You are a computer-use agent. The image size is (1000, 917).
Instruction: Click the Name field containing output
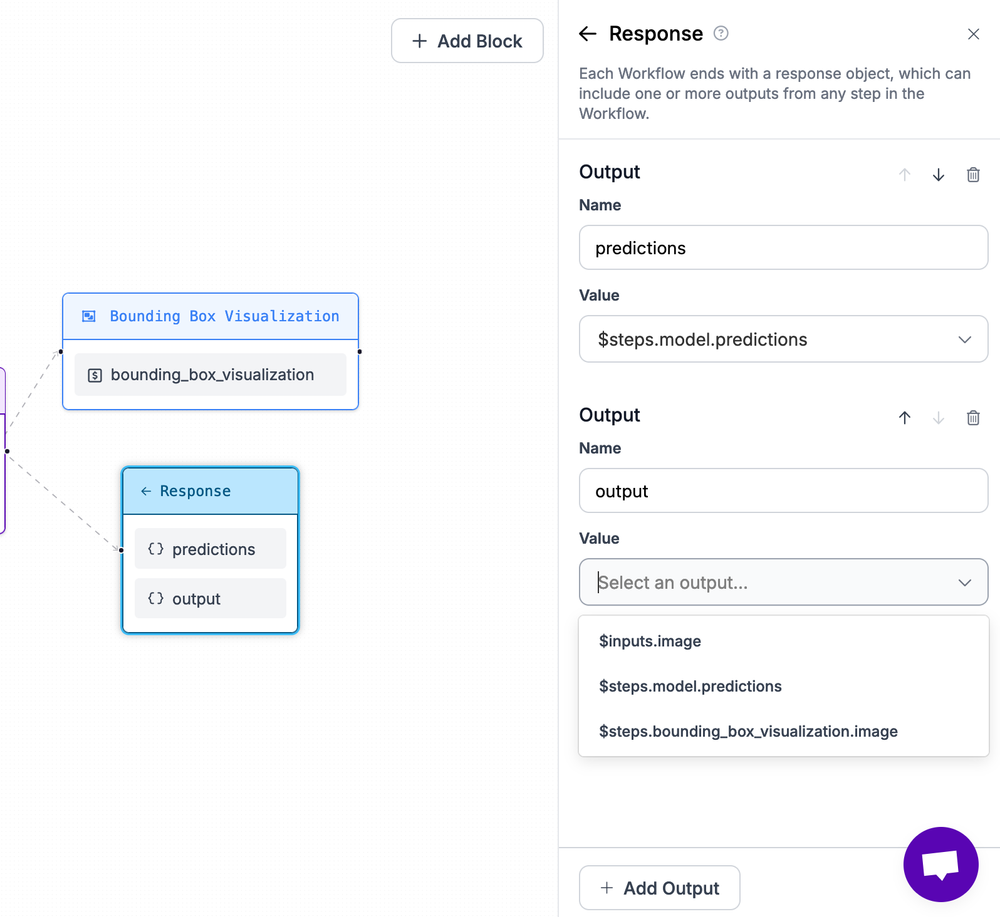pos(783,490)
